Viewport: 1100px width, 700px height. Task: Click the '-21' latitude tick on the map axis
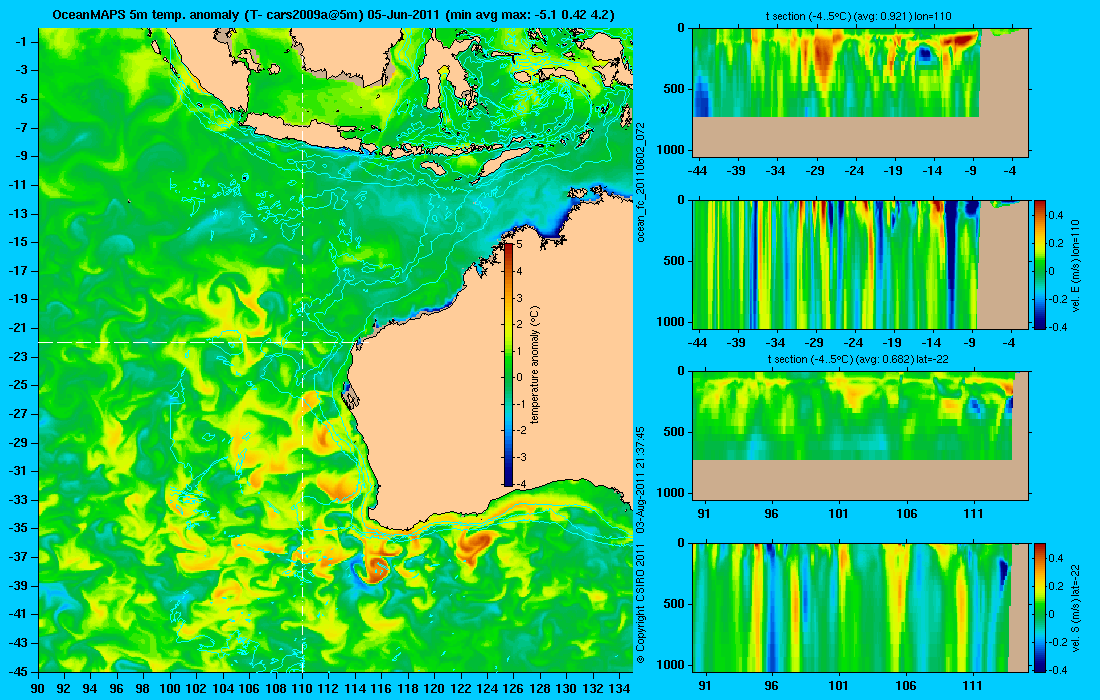pyautogui.click(x=20, y=328)
